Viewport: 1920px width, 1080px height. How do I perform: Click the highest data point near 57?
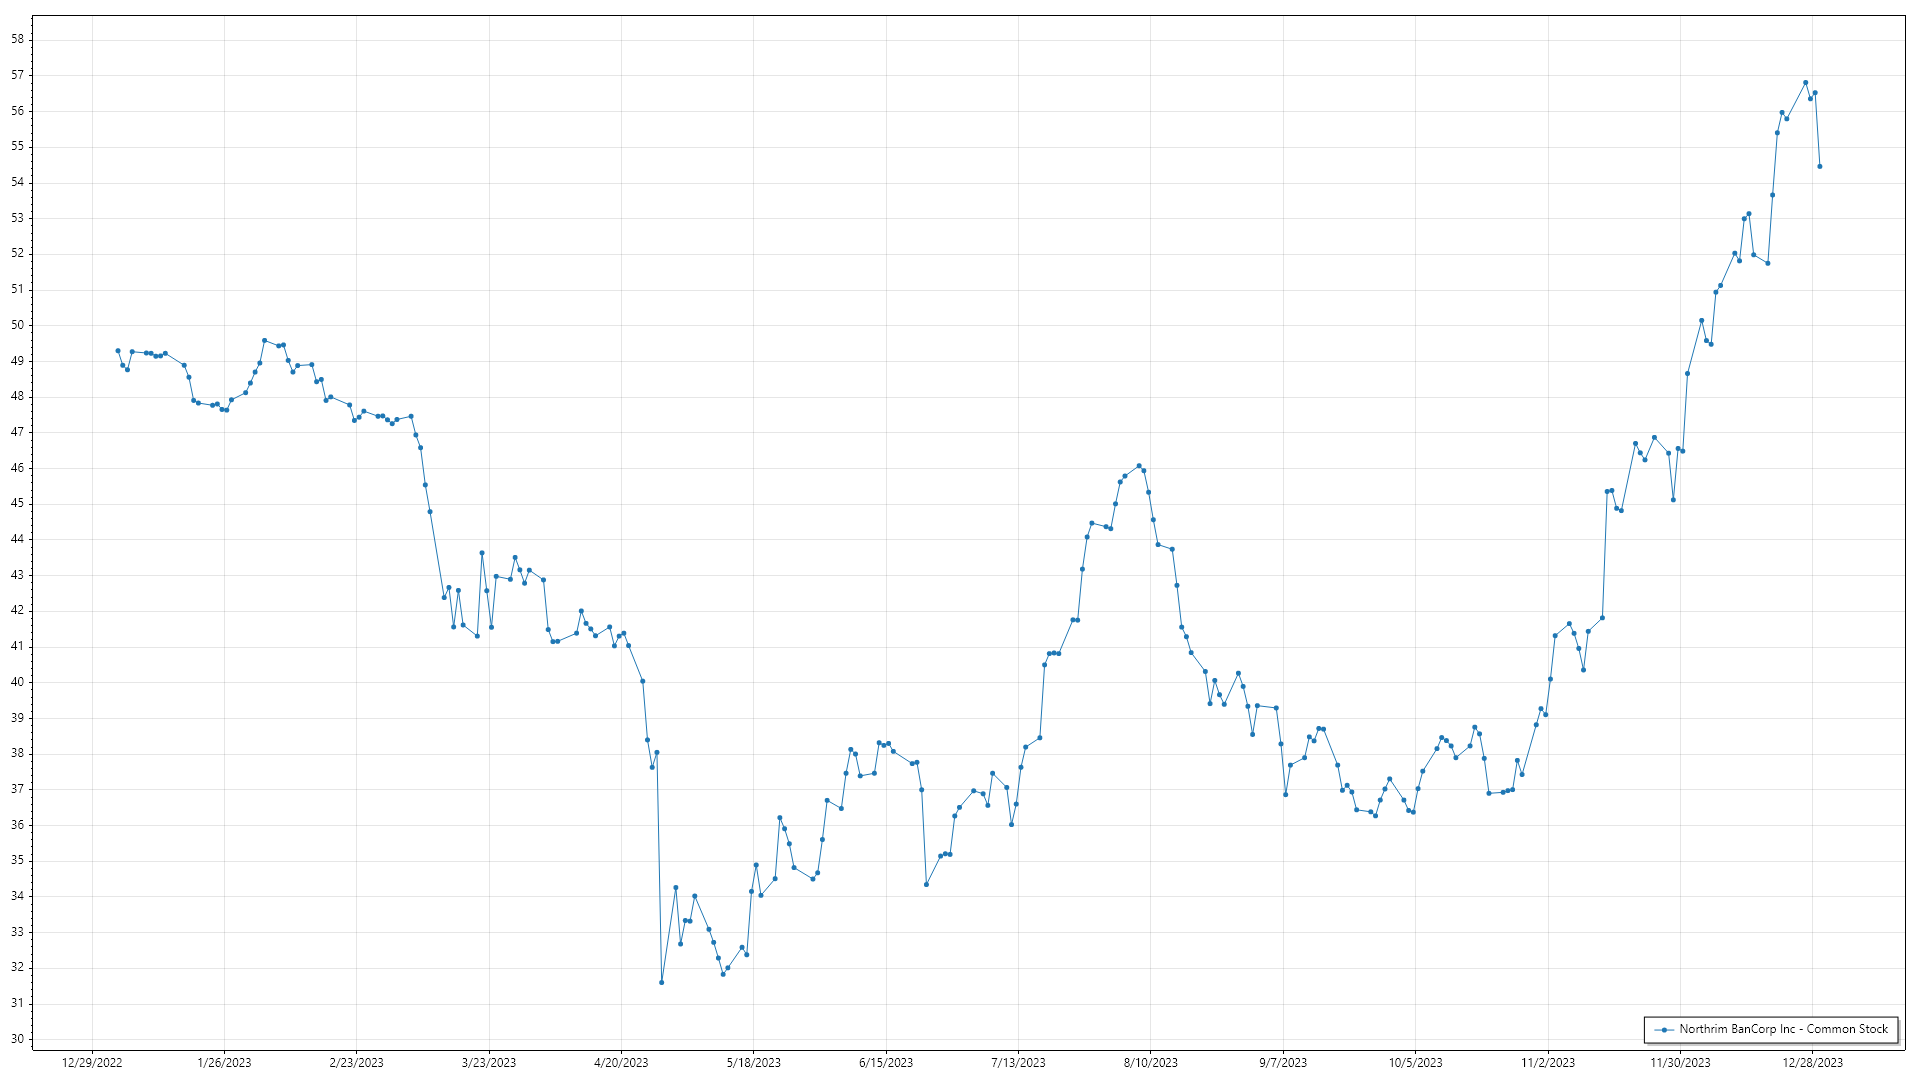(1805, 83)
